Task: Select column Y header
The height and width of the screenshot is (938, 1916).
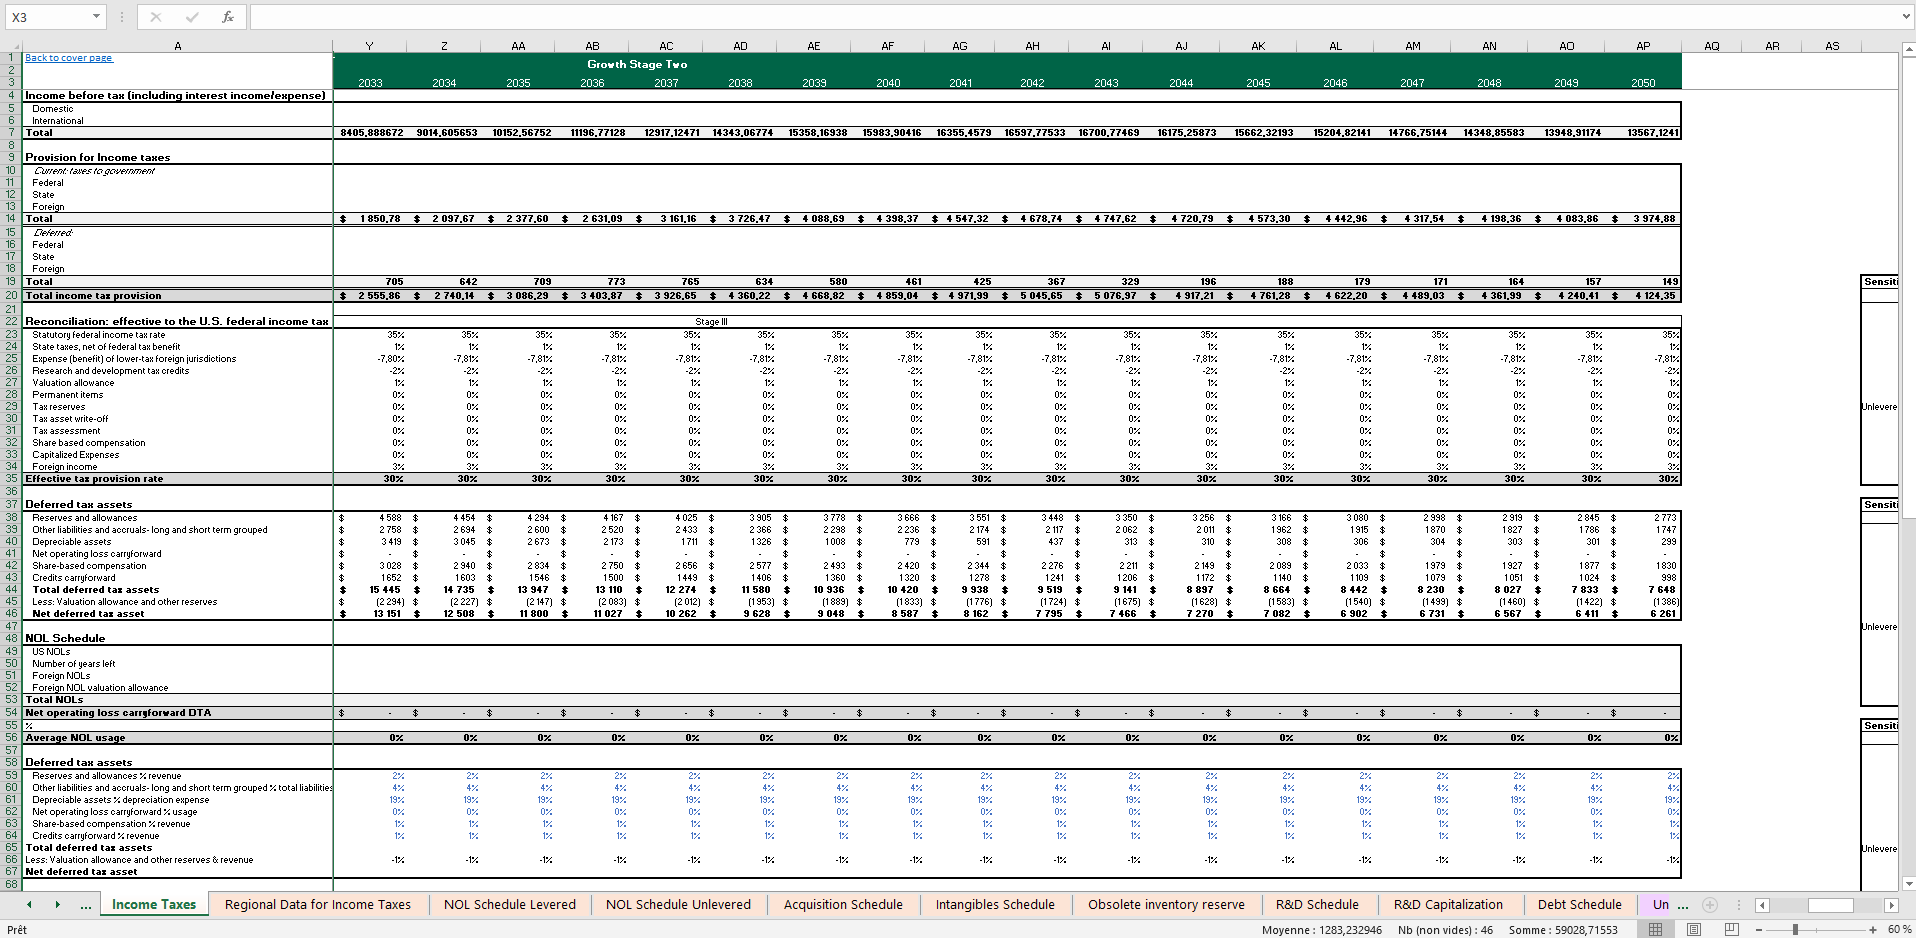Action: [x=369, y=46]
